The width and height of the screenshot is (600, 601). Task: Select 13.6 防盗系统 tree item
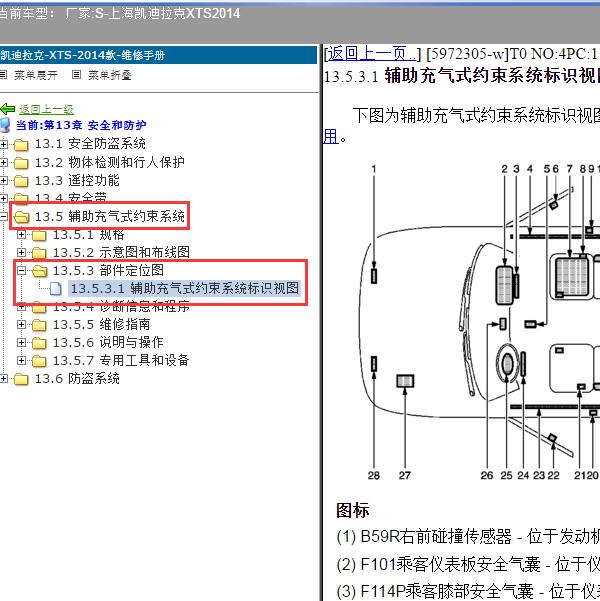[x=77, y=379]
